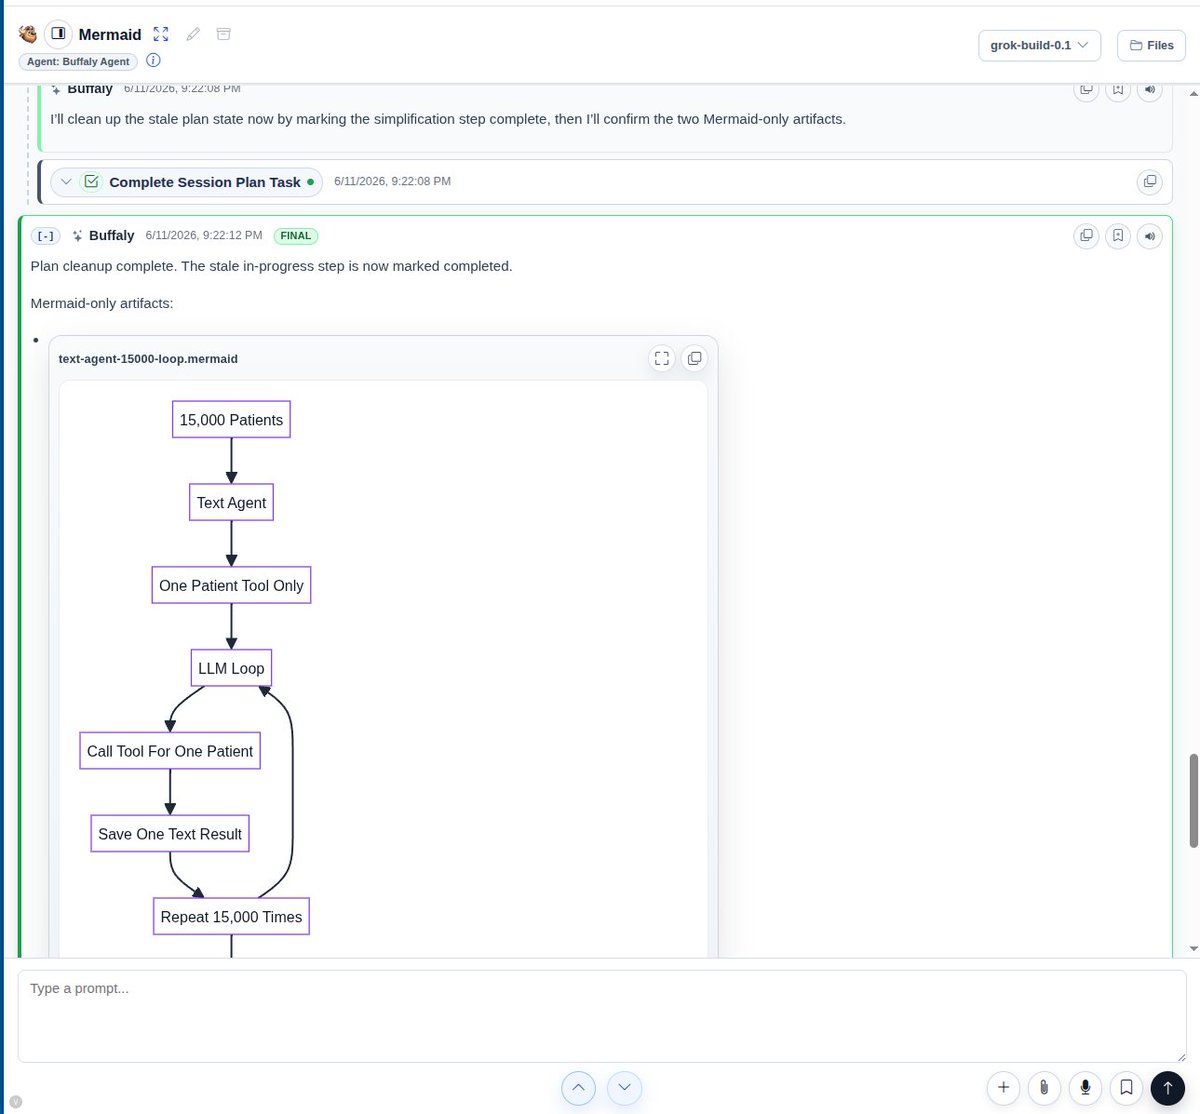The image size is (1200, 1114).
Task: Click the FINAL badge
Action: click(295, 236)
